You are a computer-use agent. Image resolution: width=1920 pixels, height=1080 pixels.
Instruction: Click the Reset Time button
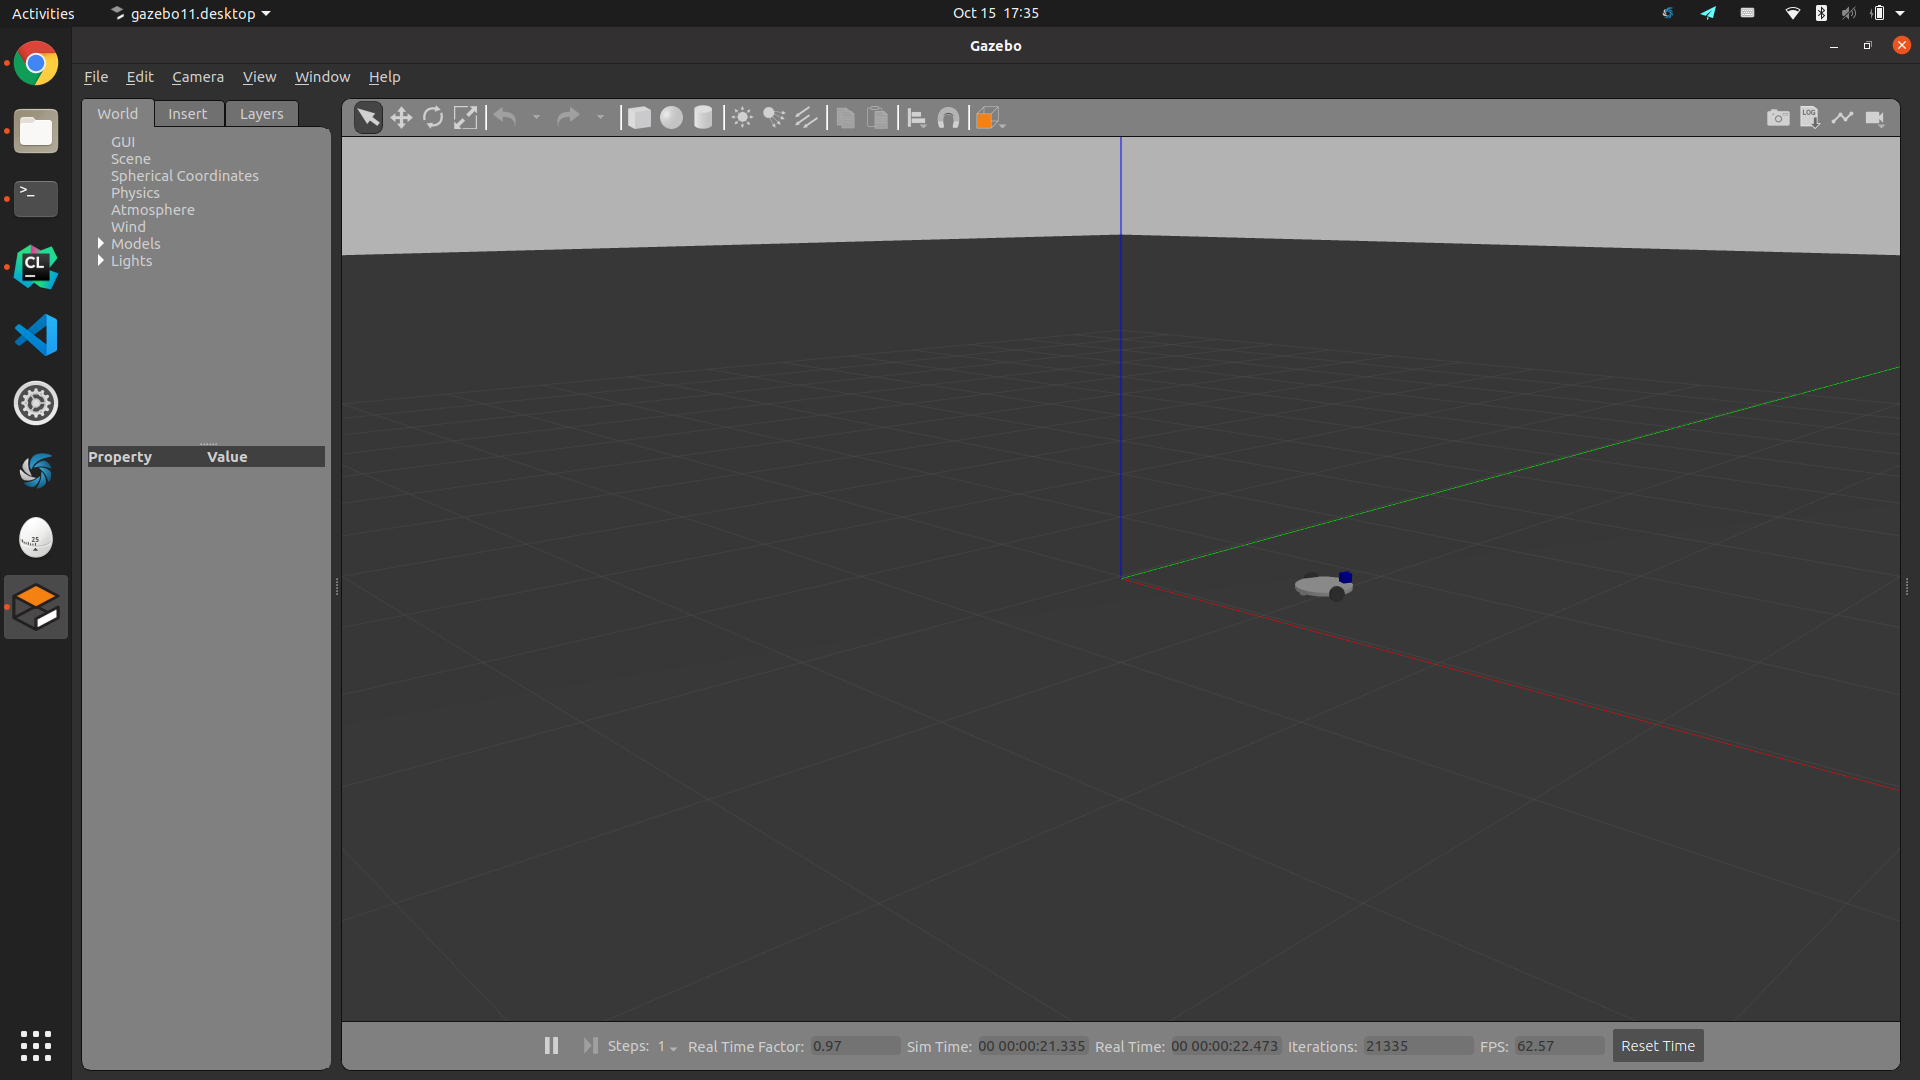(1657, 1046)
